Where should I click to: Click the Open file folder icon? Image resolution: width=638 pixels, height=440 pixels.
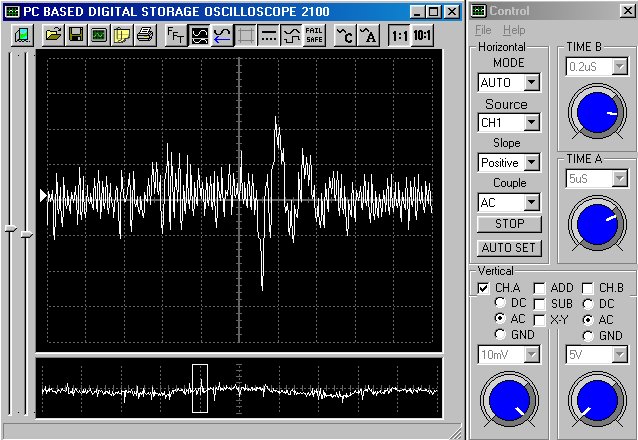click(53, 35)
